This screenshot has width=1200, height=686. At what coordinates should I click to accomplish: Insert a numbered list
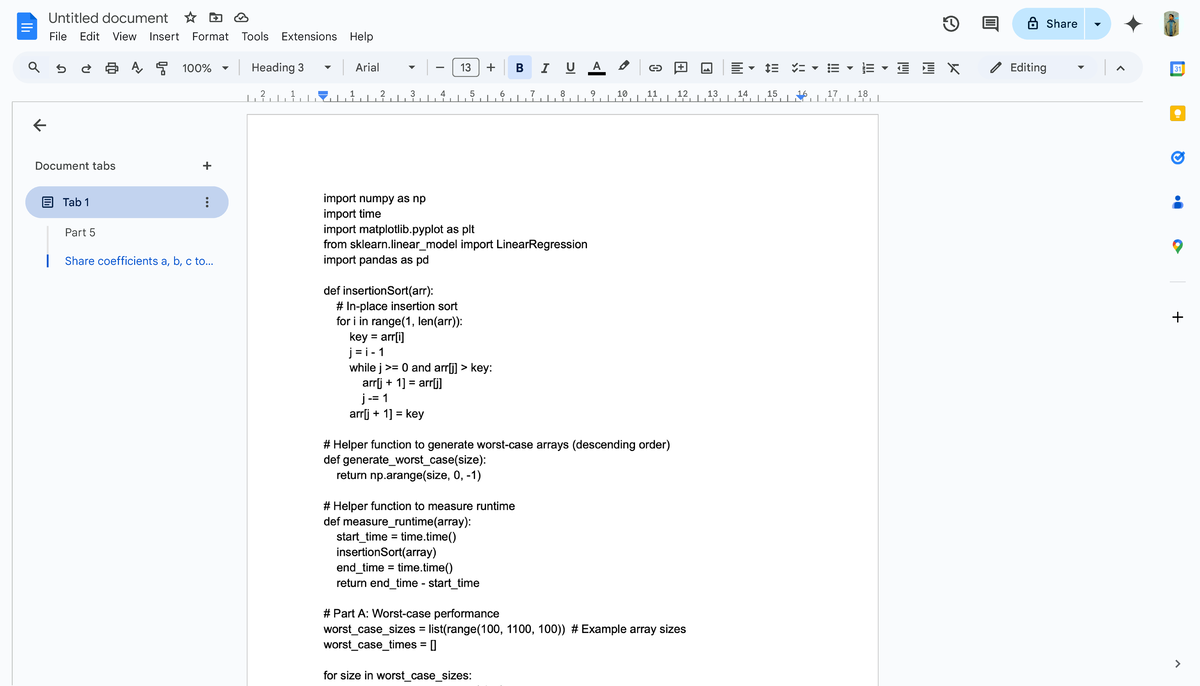(x=868, y=68)
